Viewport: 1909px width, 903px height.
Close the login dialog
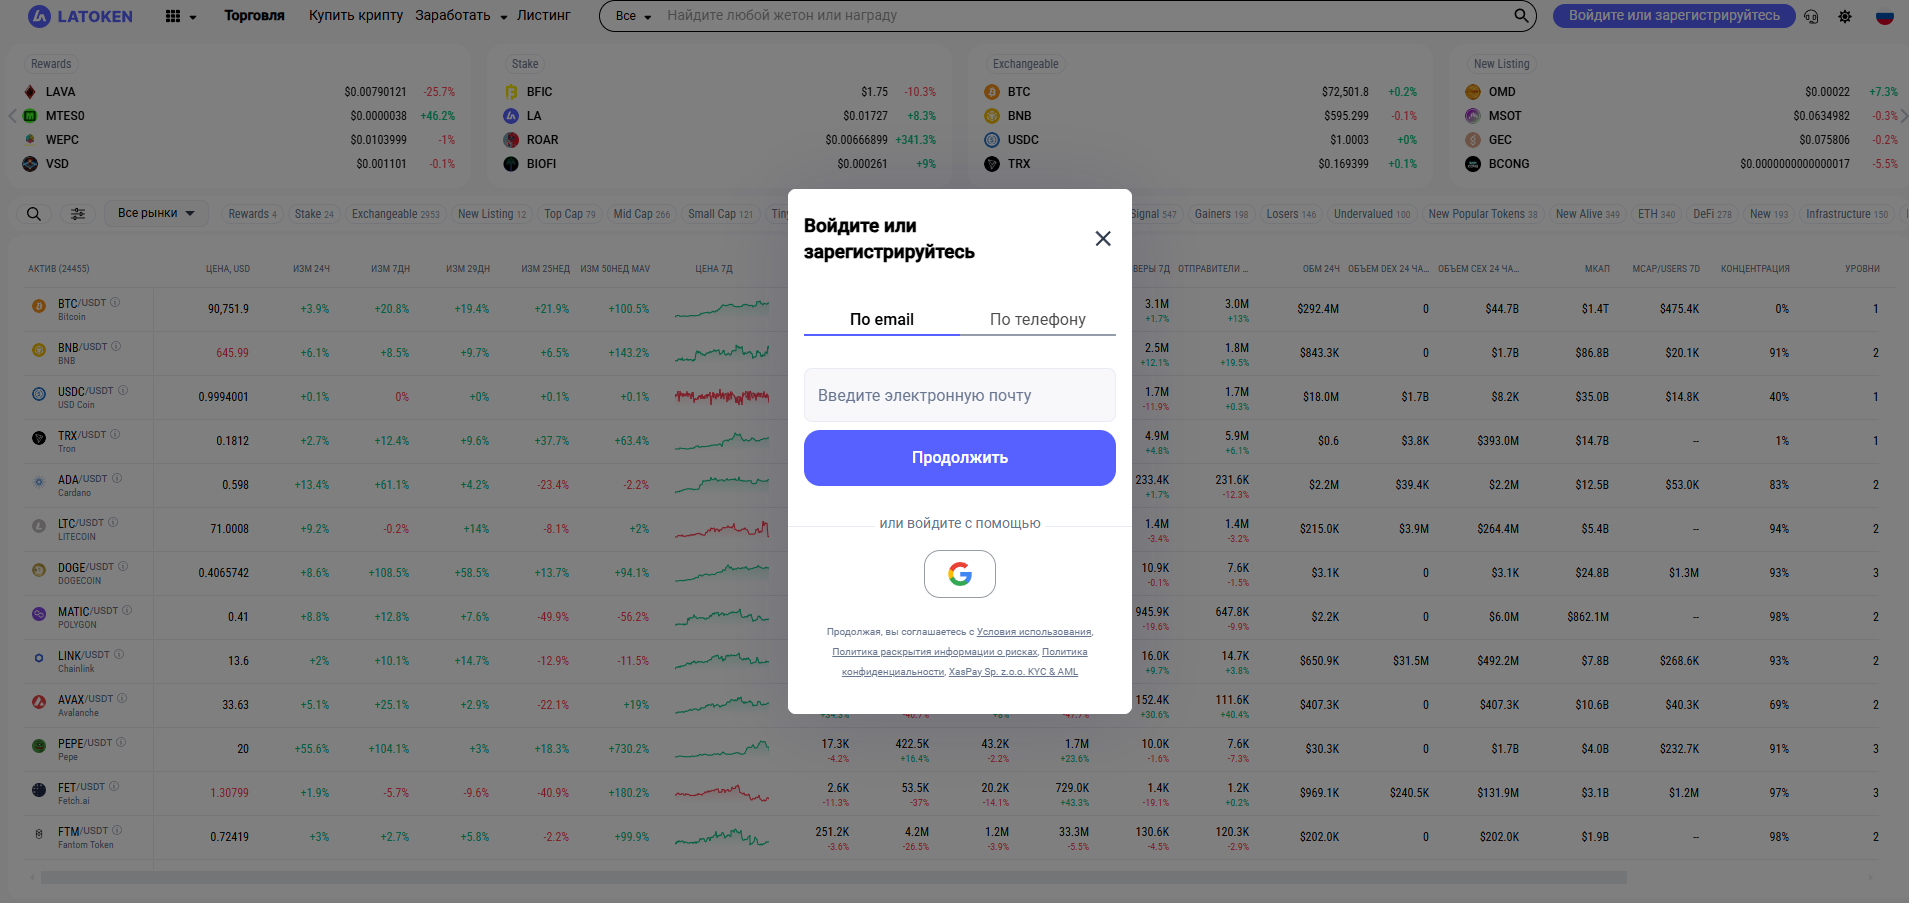(x=1103, y=238)
